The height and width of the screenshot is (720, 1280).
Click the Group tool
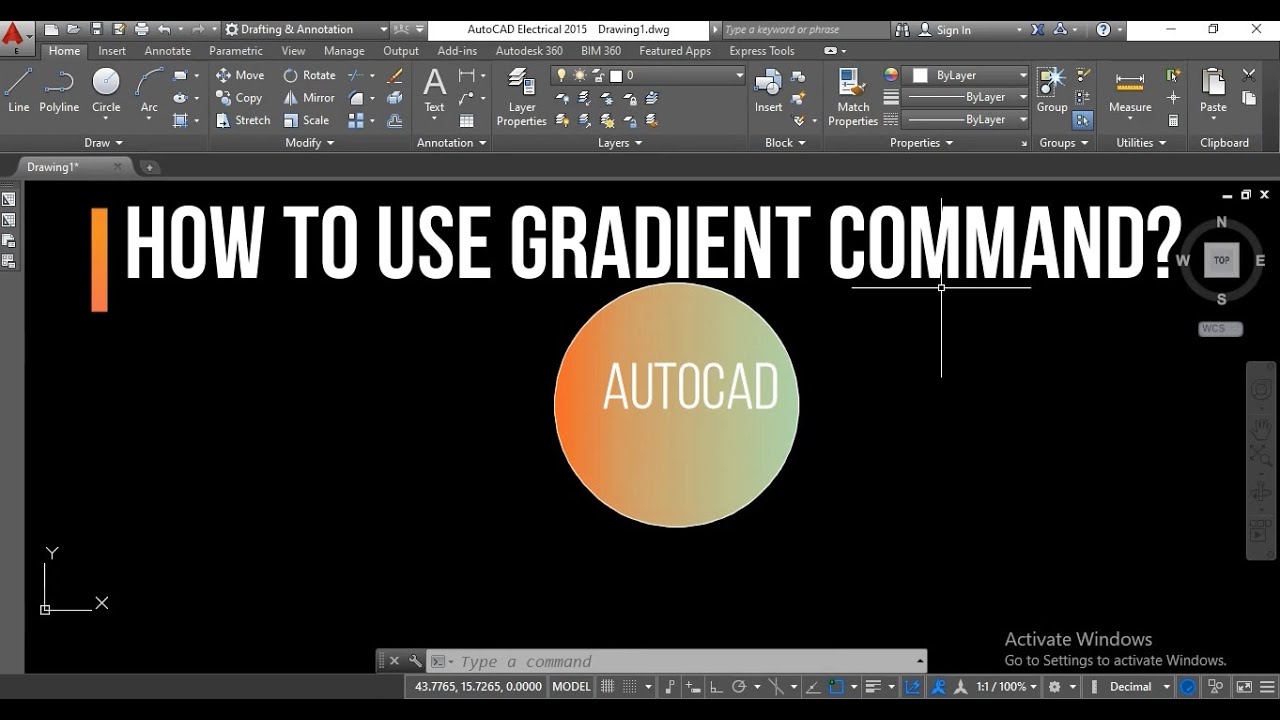1052,90
